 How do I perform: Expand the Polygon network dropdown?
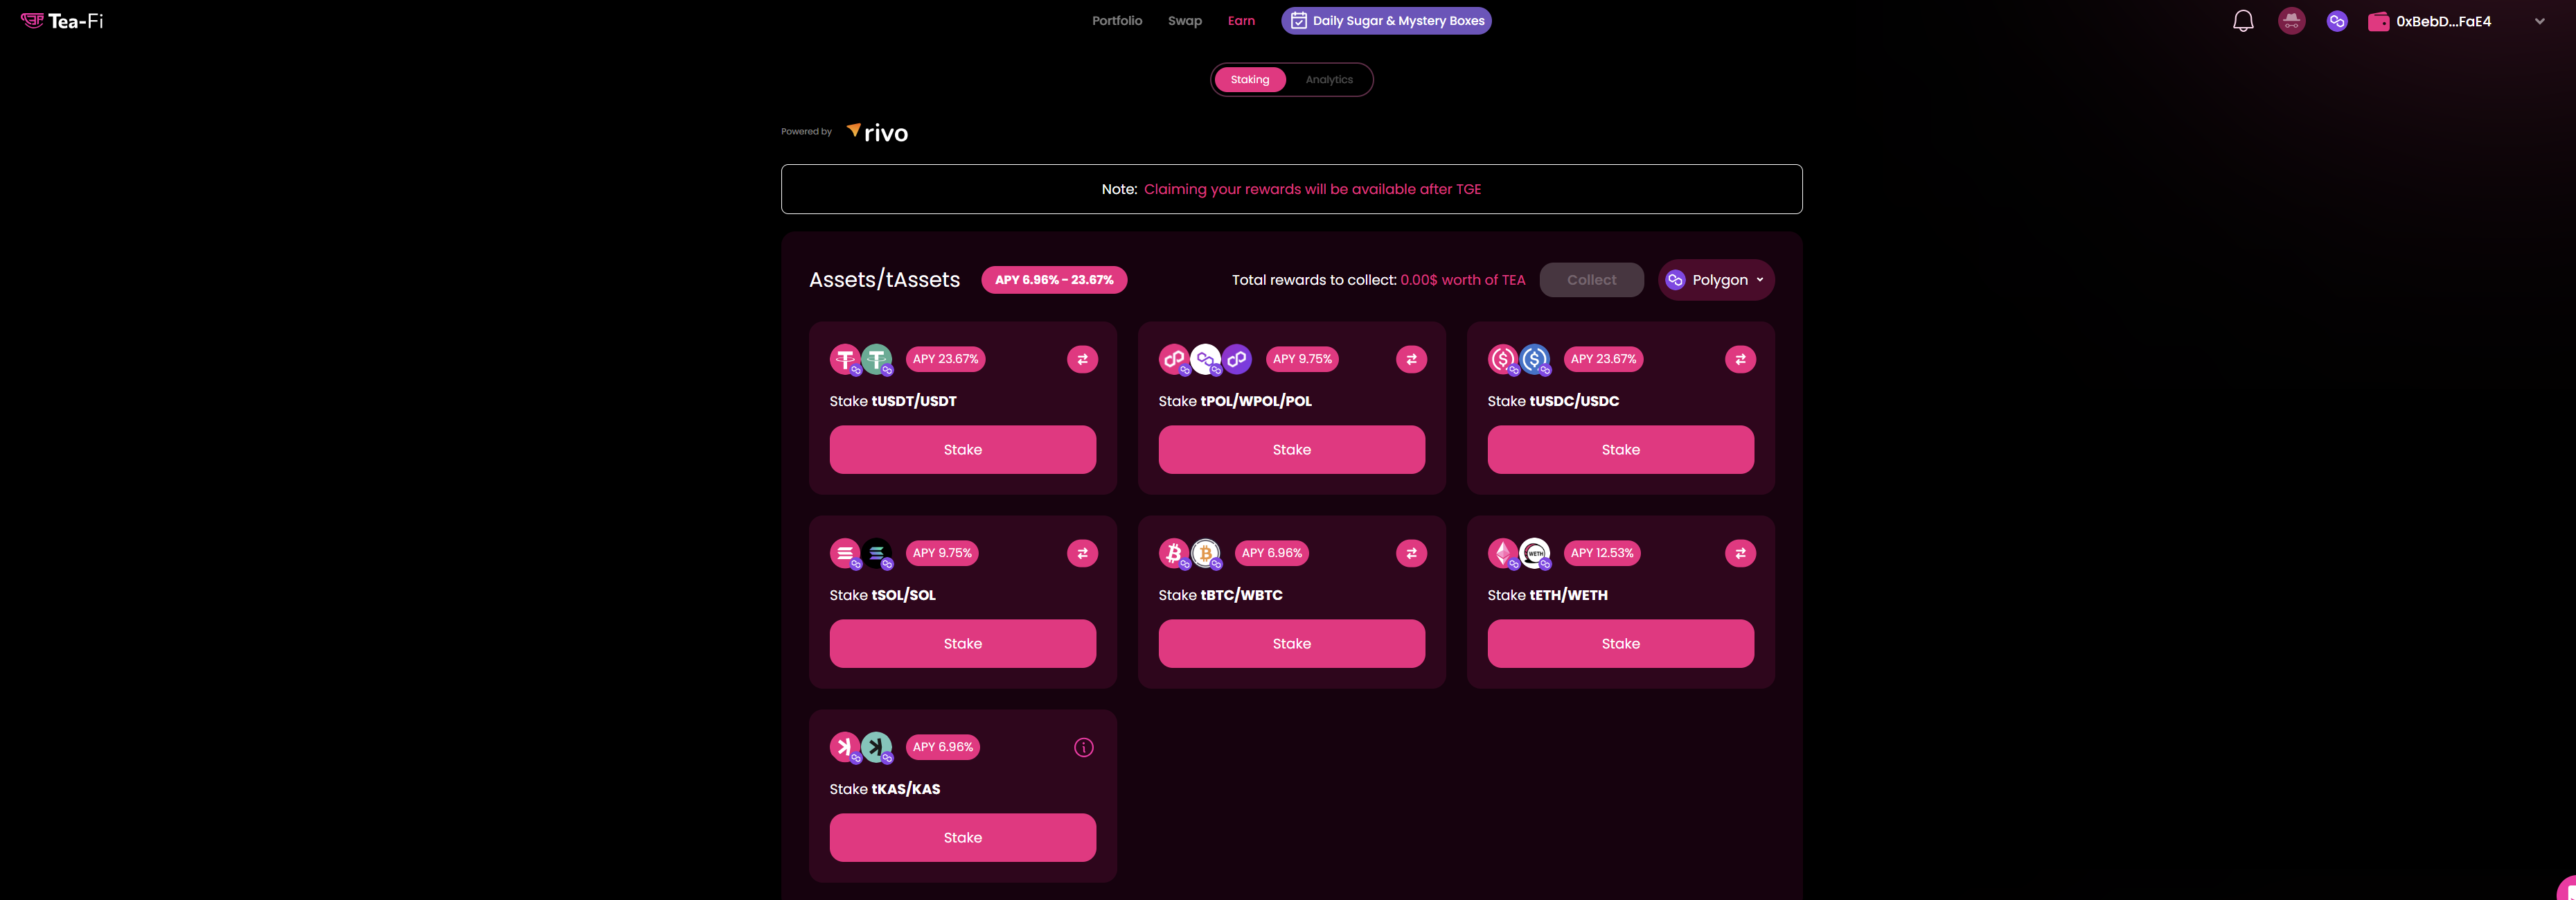click(x=1716, y=280)
